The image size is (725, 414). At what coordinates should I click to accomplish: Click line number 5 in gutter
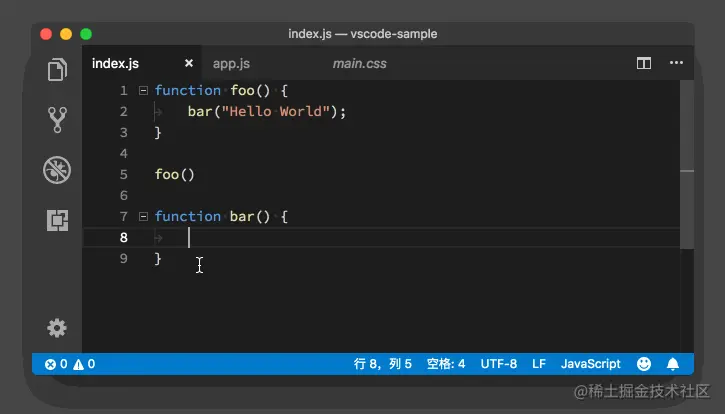pyautogui.click(x=123, y=175)
